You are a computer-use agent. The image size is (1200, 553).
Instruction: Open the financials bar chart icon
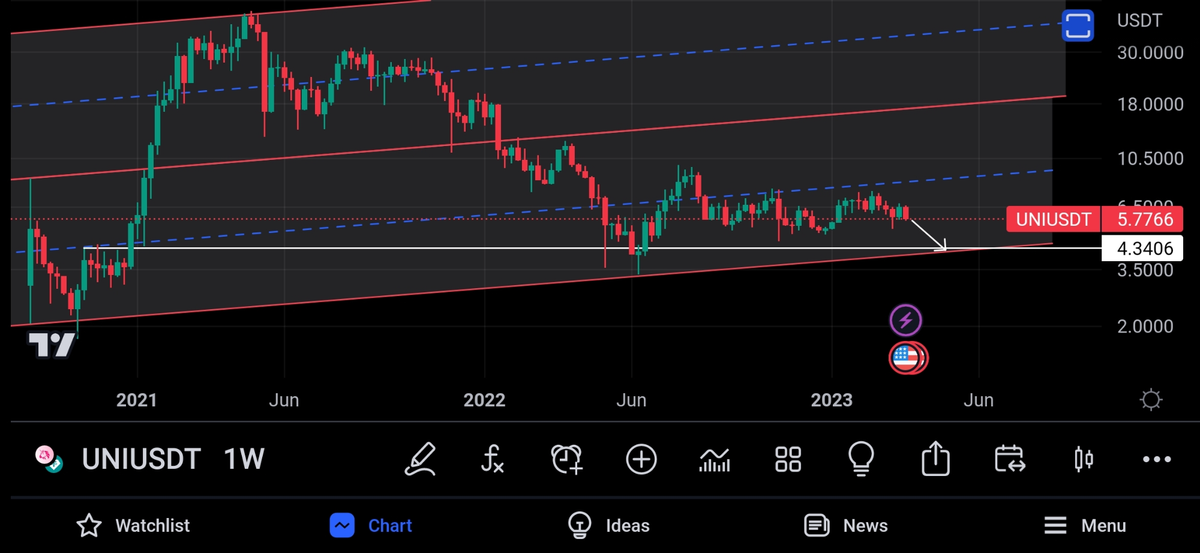tap(714, 459)
